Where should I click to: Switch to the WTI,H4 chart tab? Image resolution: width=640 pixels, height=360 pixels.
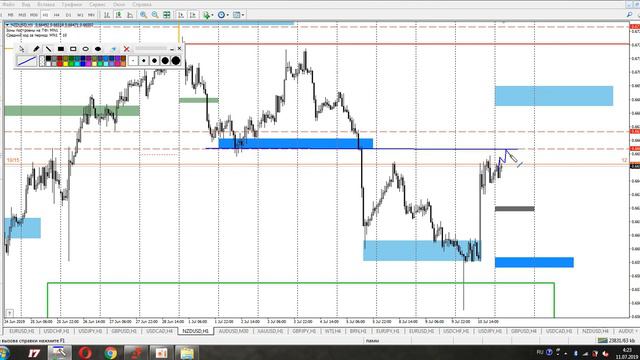coord(333,331)
